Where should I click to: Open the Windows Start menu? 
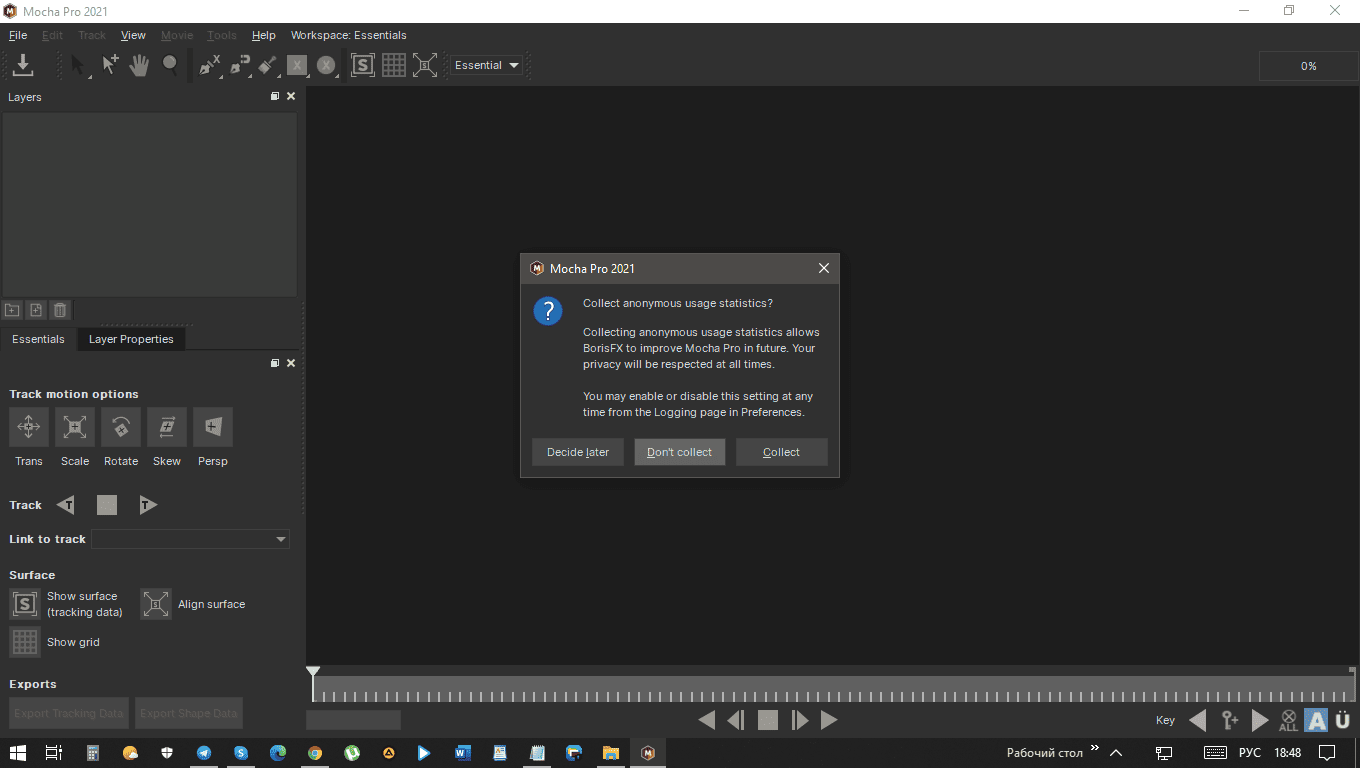pos(18,752)
